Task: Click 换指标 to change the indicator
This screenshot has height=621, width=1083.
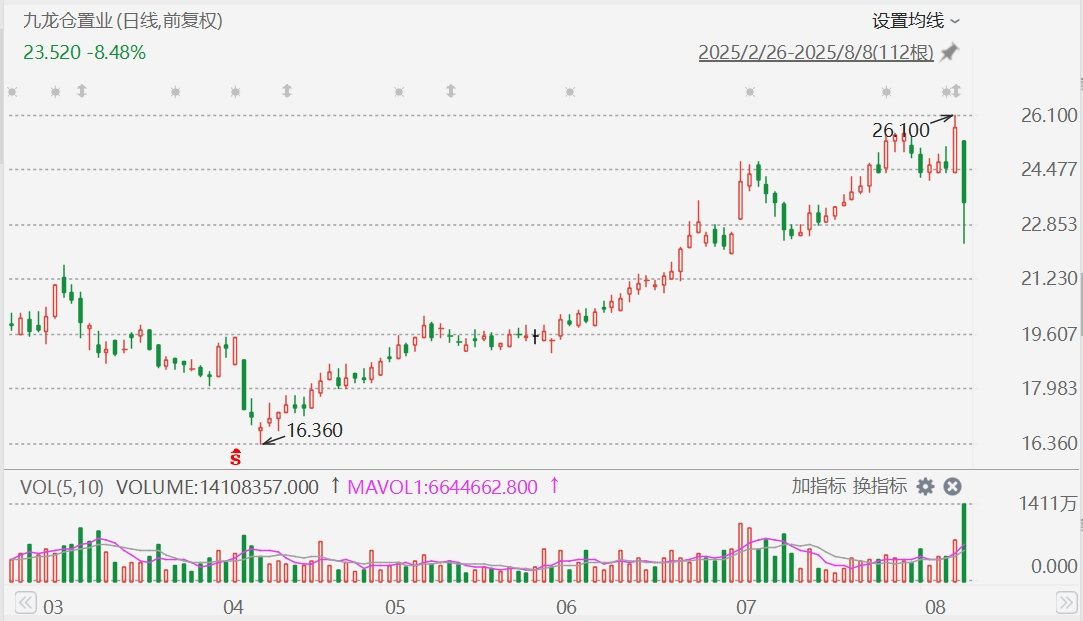Action: pos(879,486)
